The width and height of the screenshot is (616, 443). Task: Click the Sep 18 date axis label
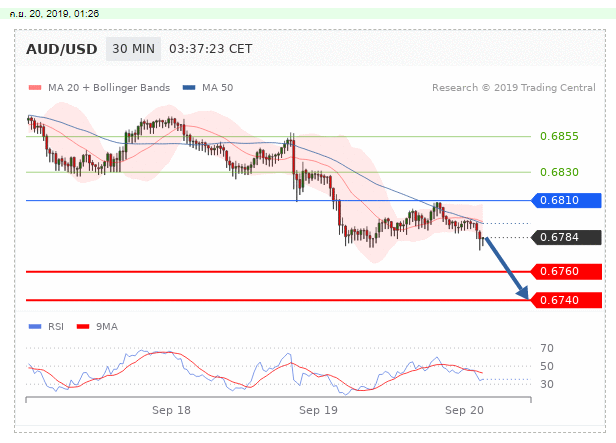click(x=171, y=410)
